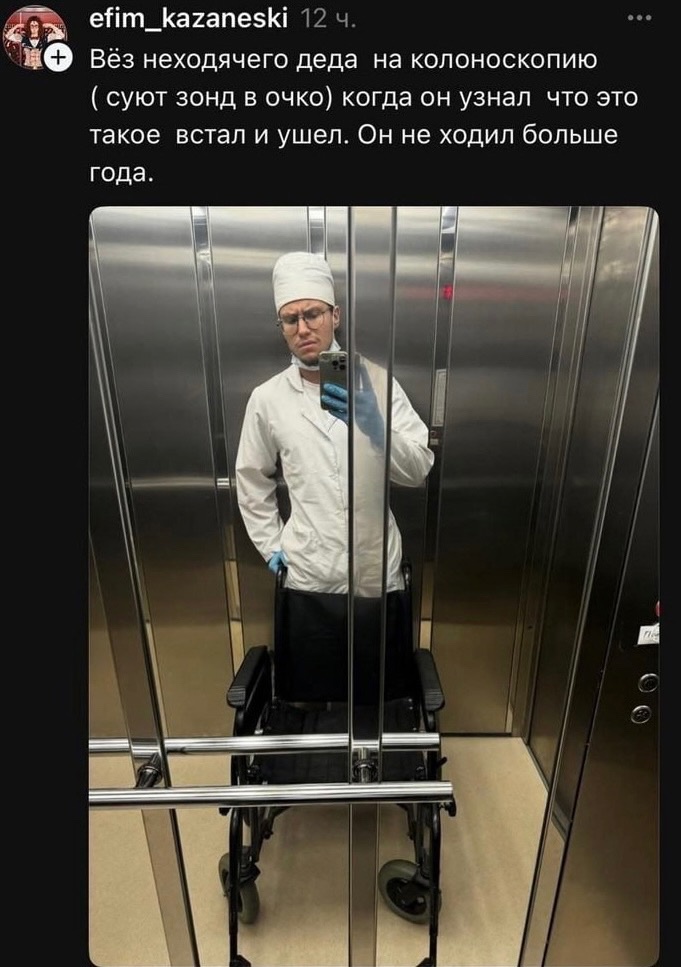The image size is (681, 967).
Task: Click the red floor indicator display
Action: (x=448, y=290)
